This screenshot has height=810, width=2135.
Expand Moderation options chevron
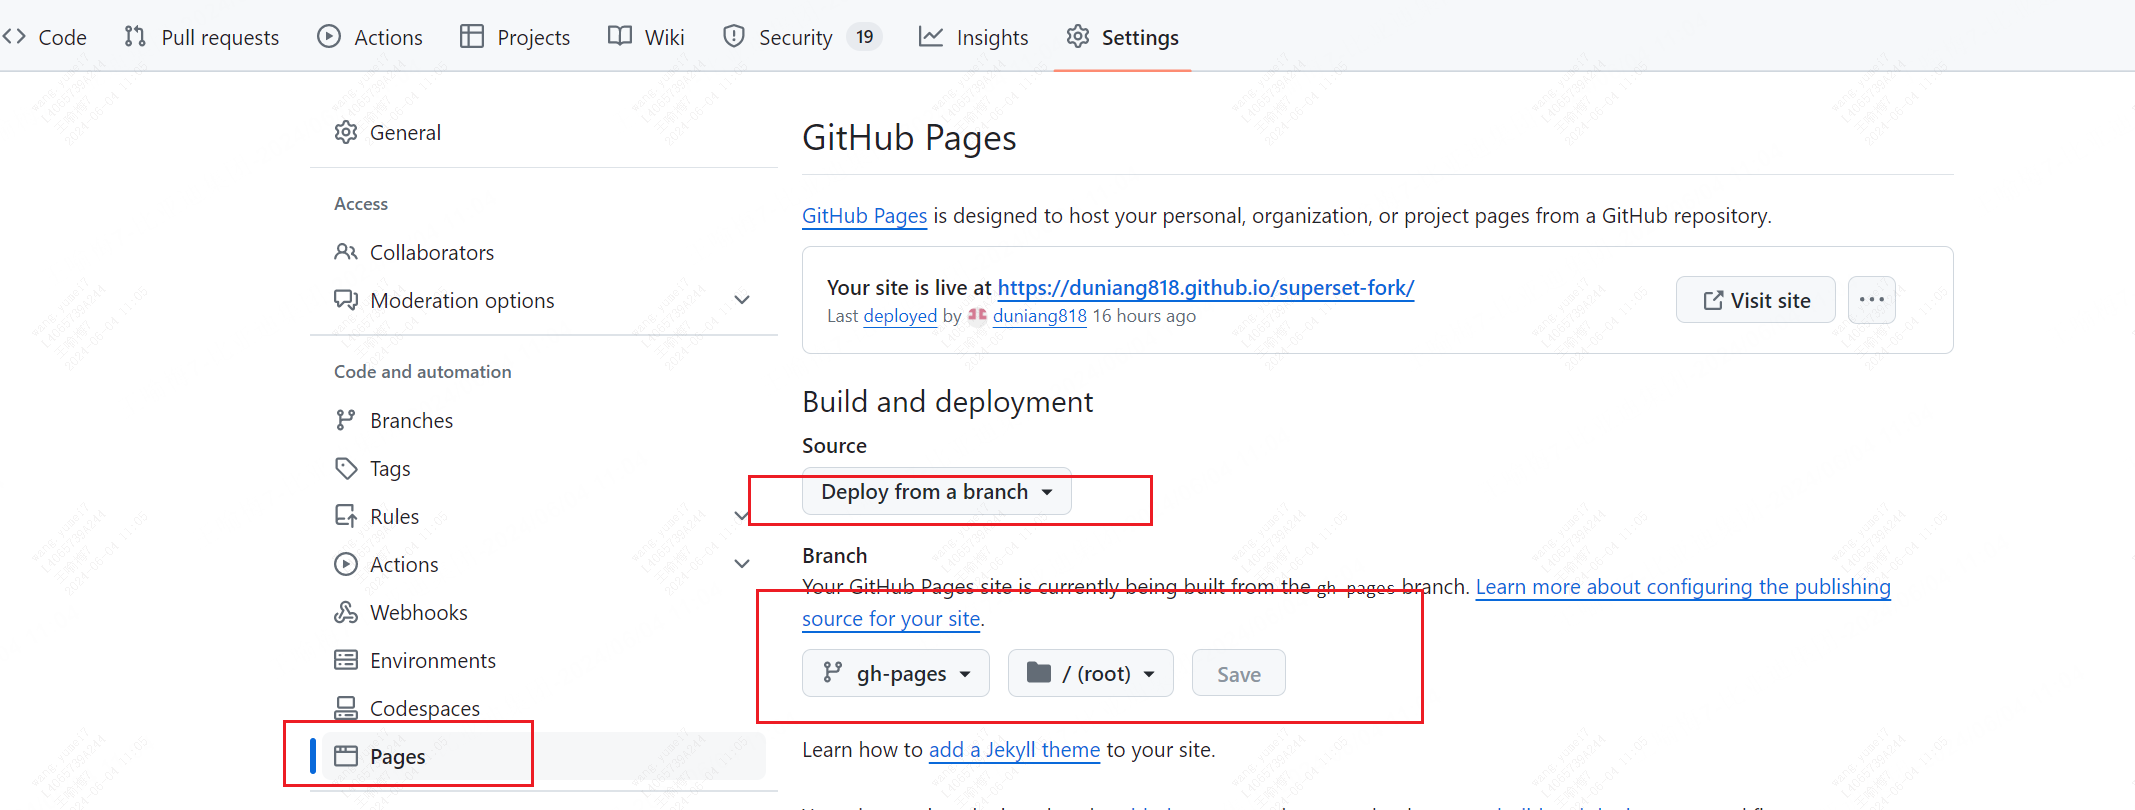[742, 300]
